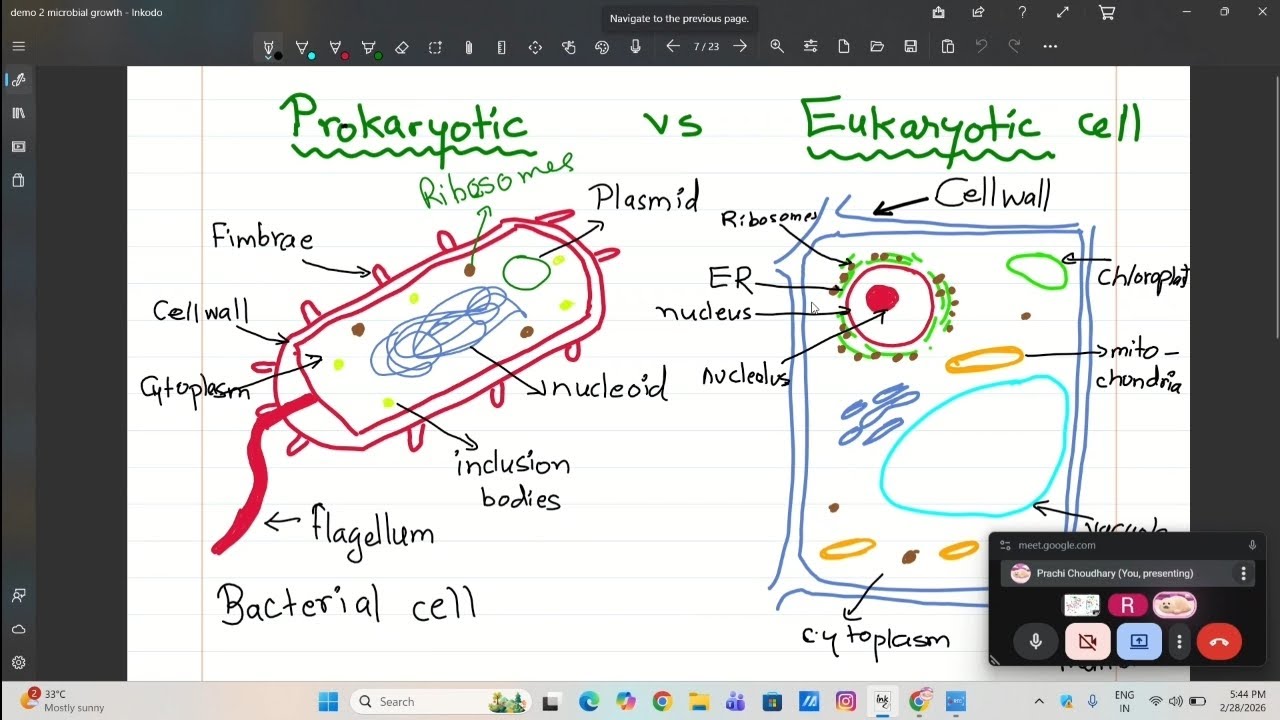
Task: Open File Explorer from taskbar
Action: 699,702
